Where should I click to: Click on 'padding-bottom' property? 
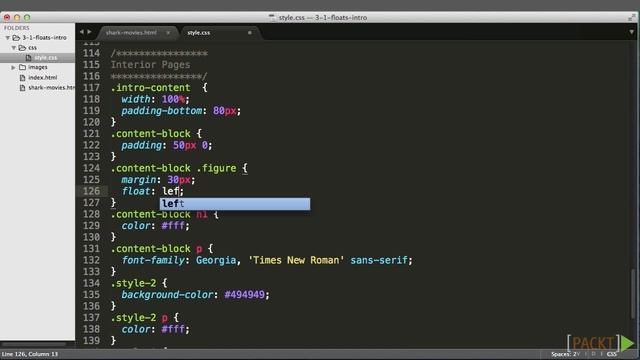162,111
